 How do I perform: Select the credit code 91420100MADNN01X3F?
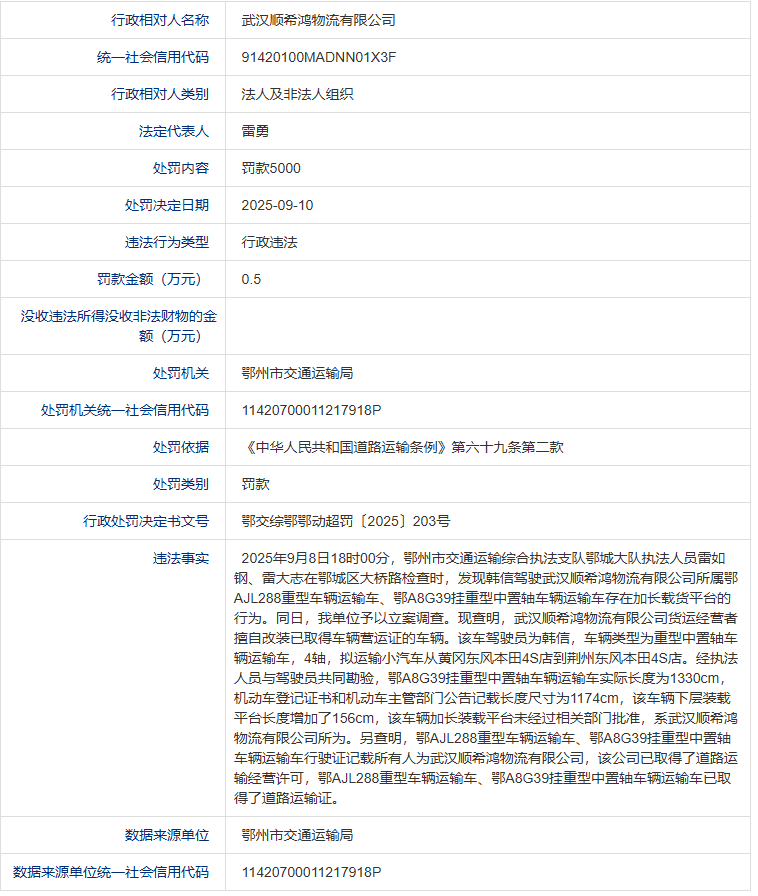(x=319, y=57)
